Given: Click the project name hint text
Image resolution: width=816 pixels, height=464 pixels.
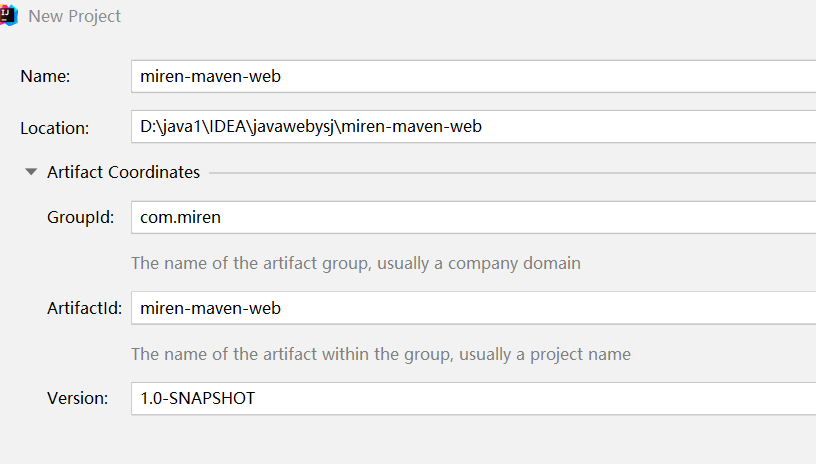Looking at the screenshot, I should [x=380, y=354].
